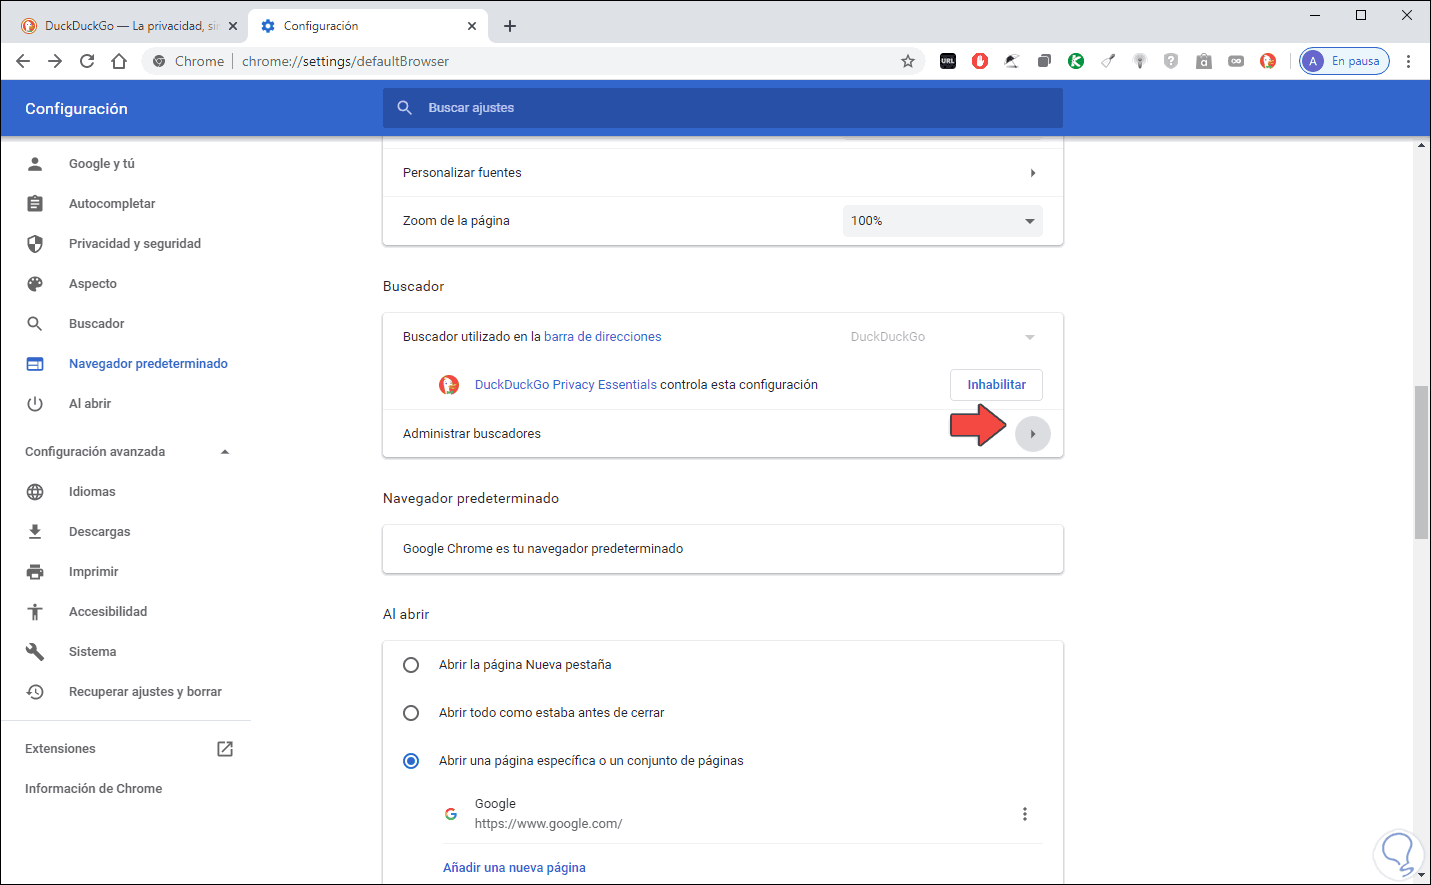
Task: Click the Inhabilitar button
Action: click(x=996, y=385)
